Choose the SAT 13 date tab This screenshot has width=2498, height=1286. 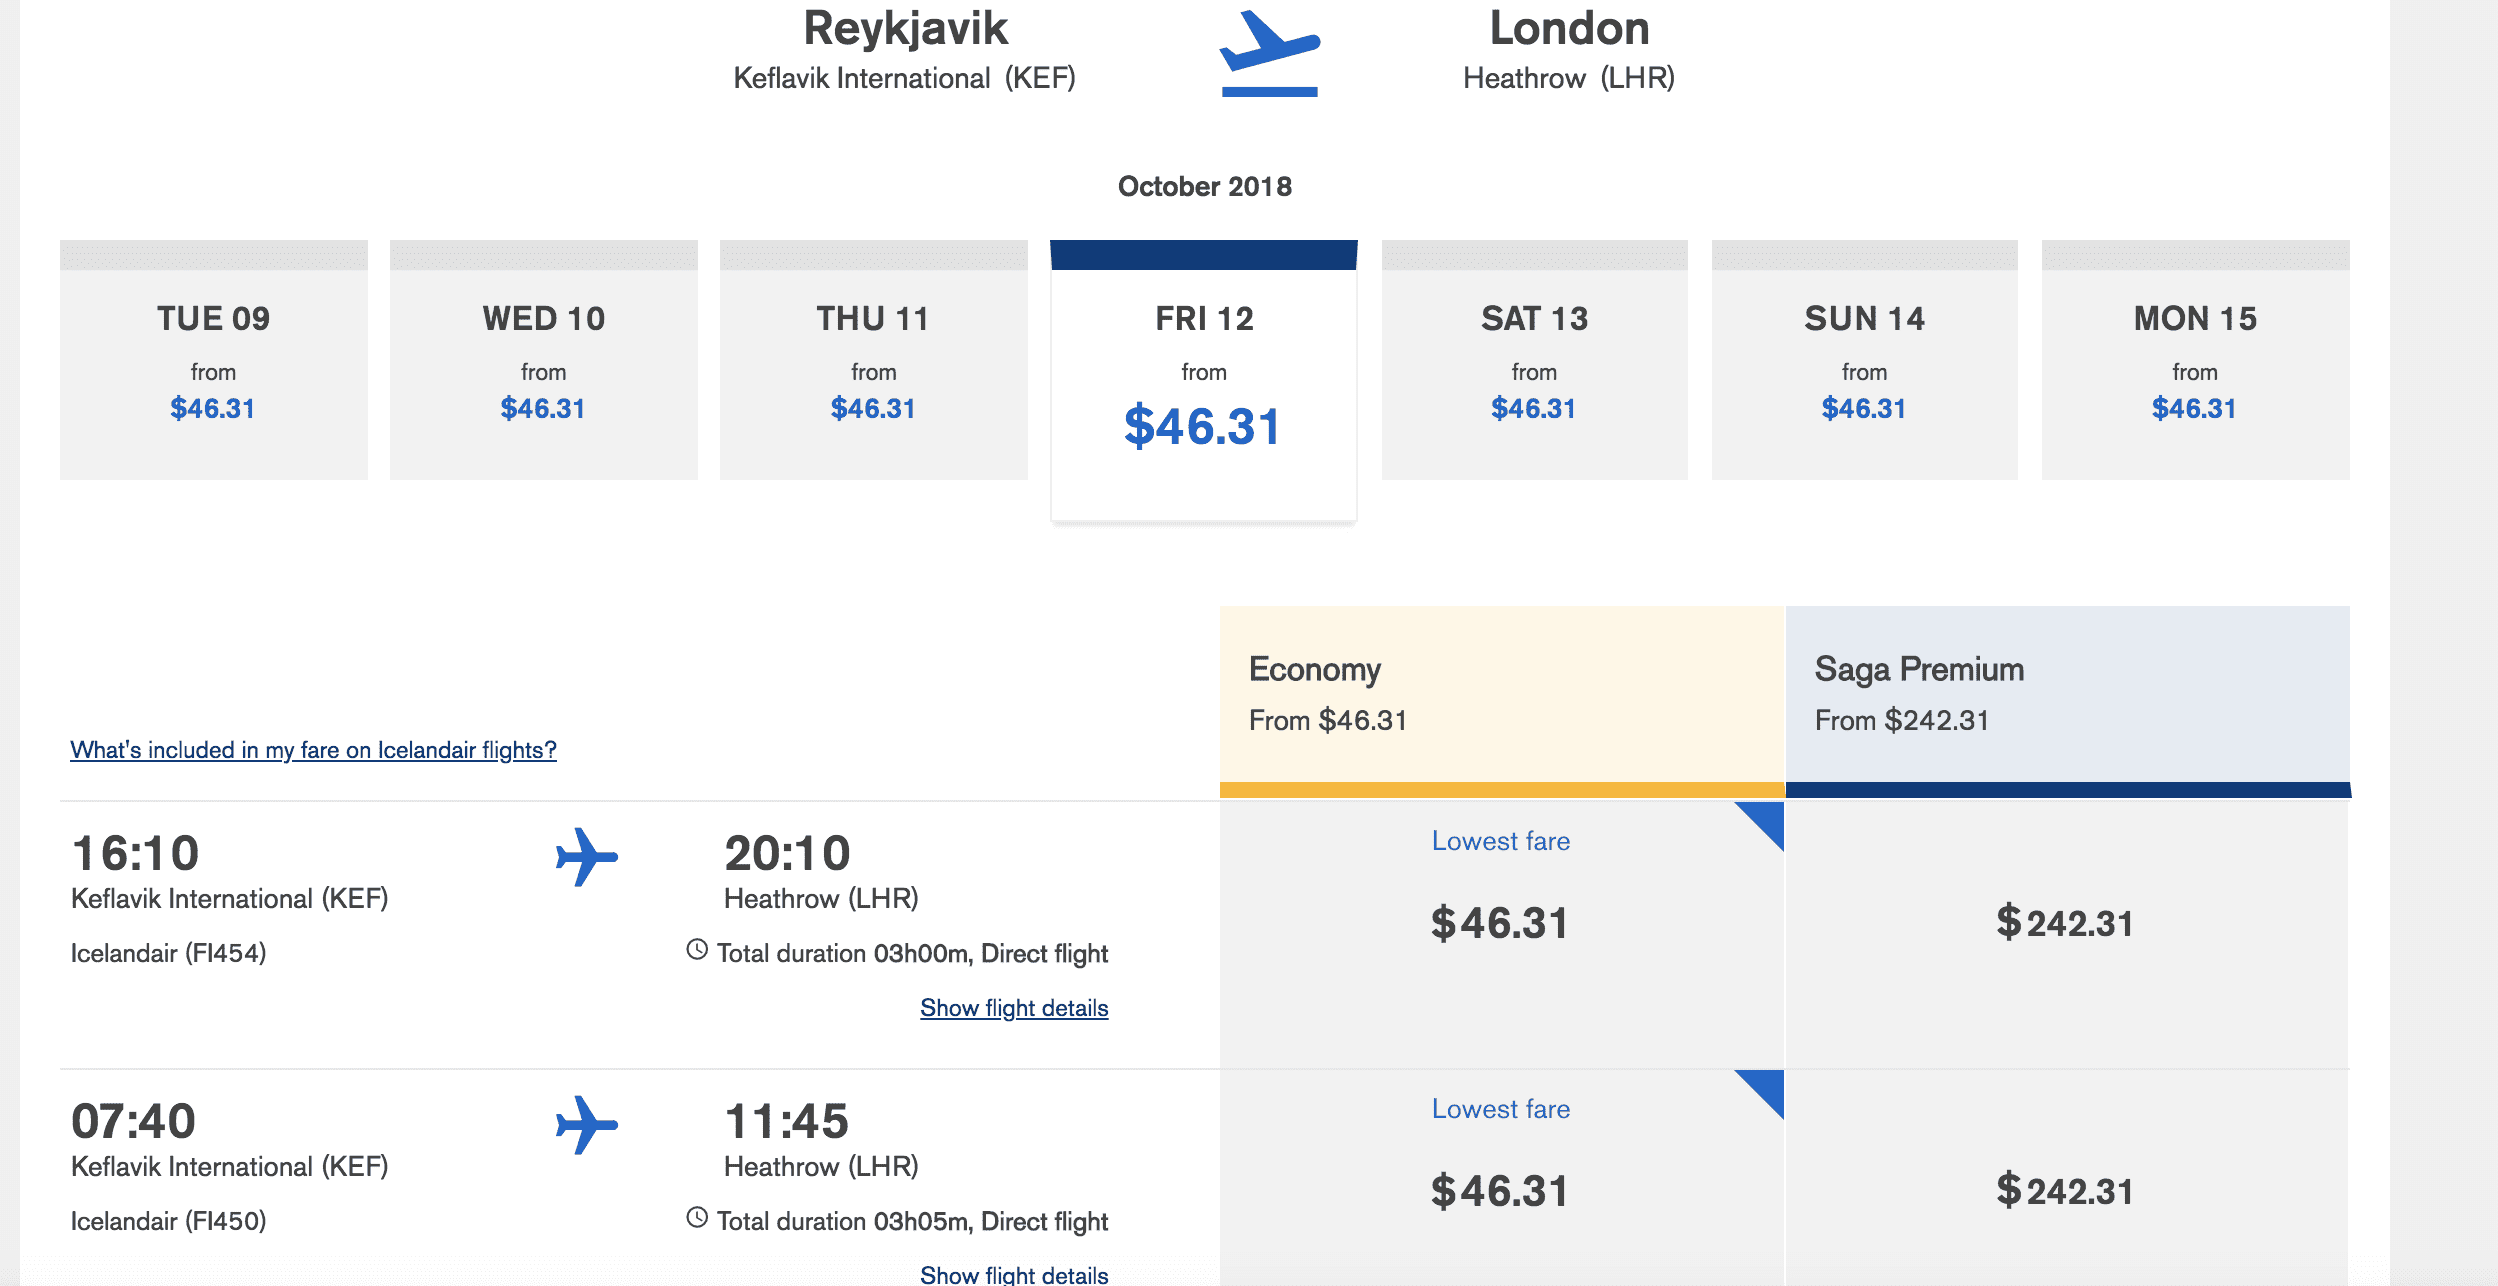1534,360
